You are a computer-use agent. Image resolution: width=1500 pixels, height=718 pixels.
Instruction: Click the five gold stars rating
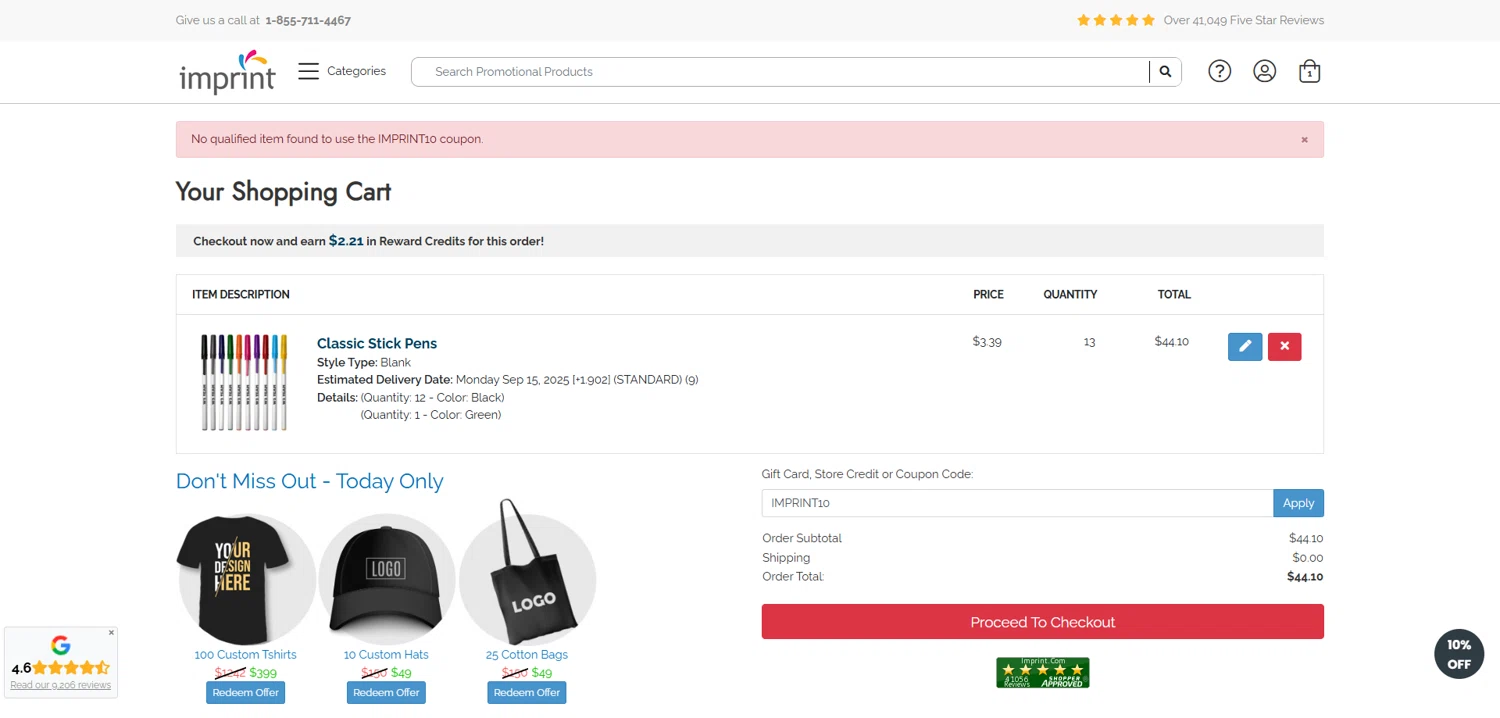pyautogui.click(x=1116, y=20)
